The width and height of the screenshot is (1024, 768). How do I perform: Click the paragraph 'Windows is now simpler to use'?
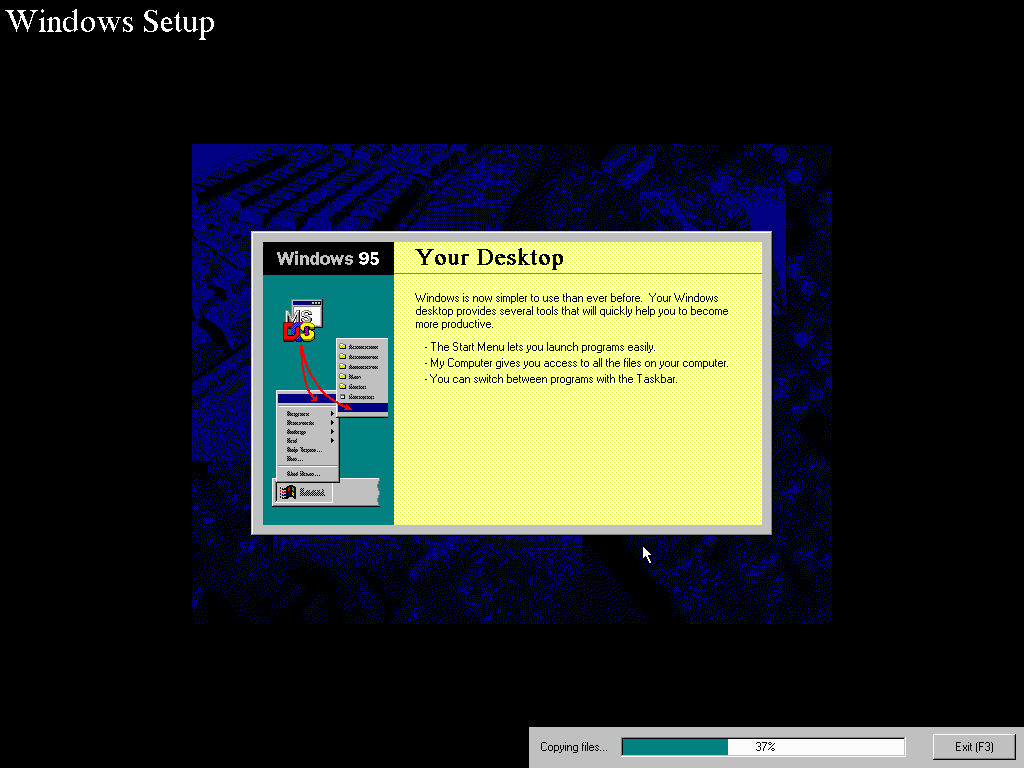(571, 311)
